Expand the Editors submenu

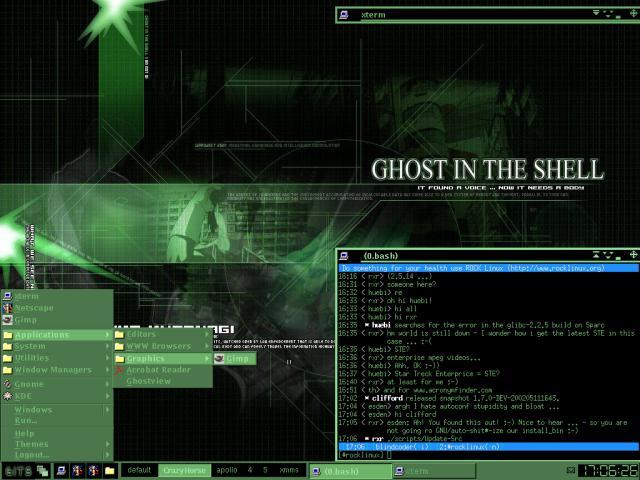pos(163,334)
